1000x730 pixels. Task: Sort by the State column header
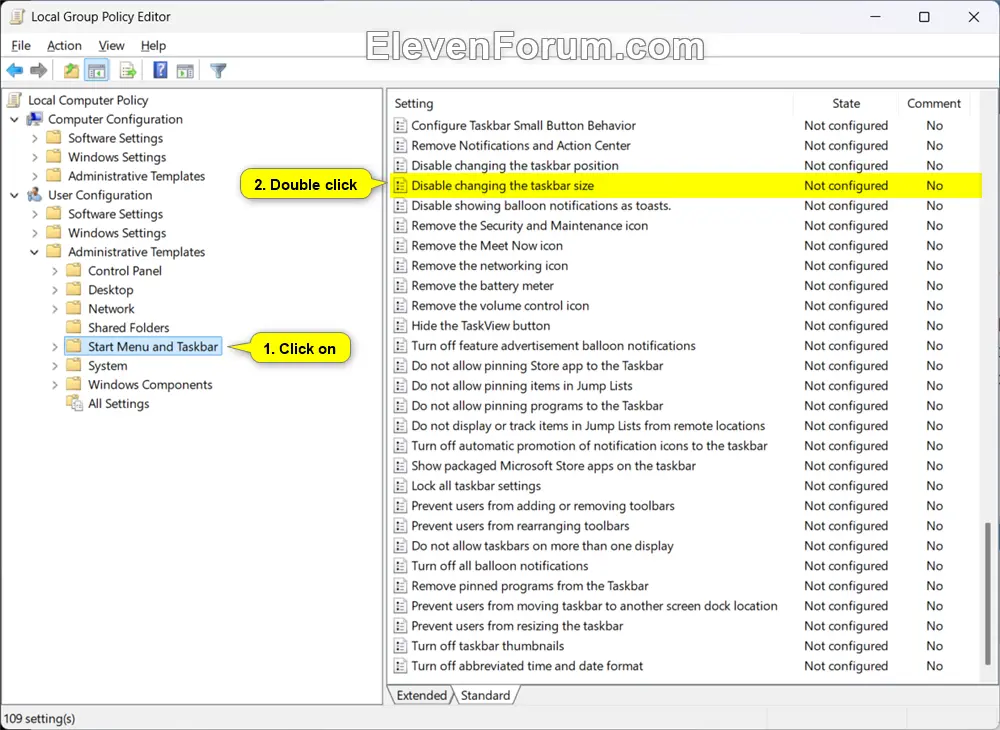[x=846, y=103]
